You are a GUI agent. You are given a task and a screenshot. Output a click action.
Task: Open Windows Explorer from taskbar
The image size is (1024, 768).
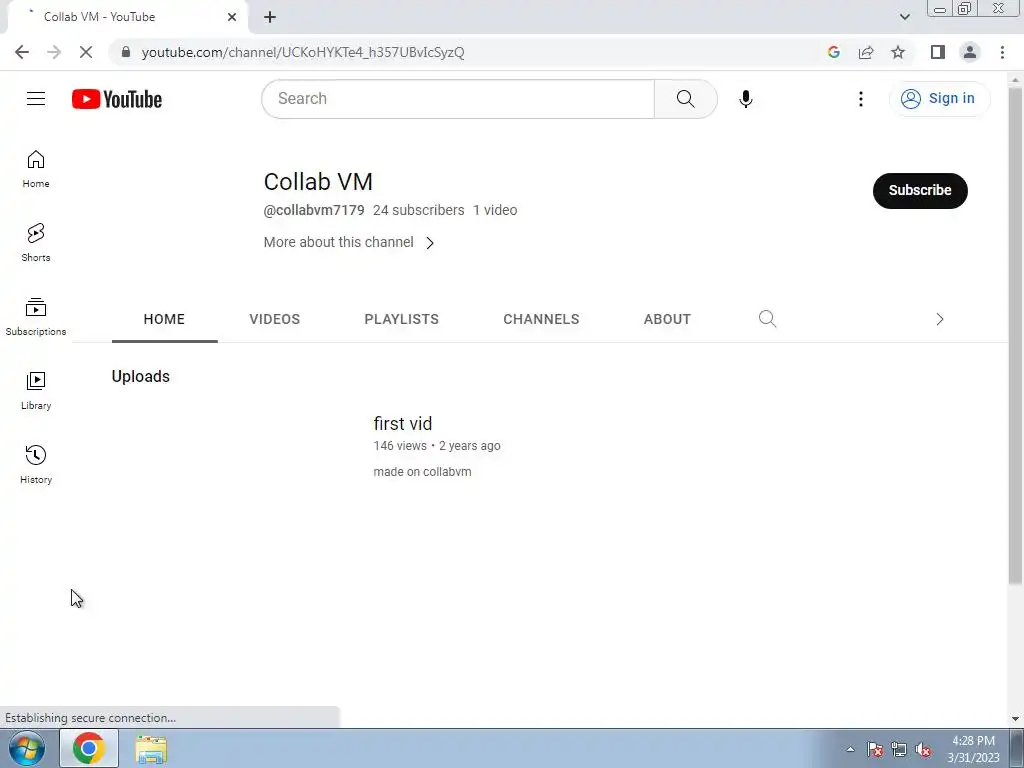(151, 749)
